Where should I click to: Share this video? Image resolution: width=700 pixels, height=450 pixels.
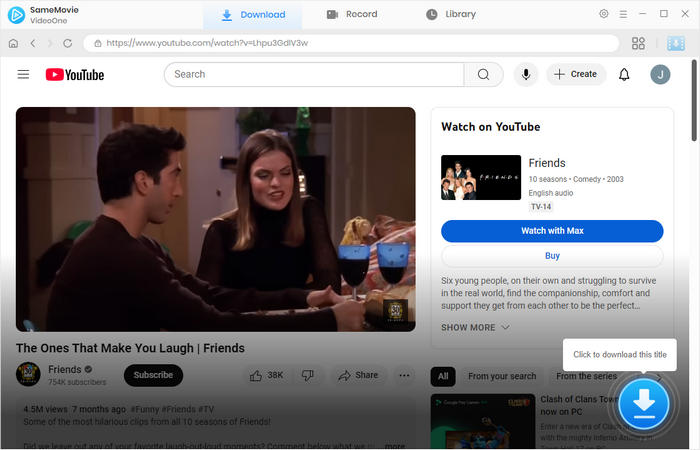358,375
